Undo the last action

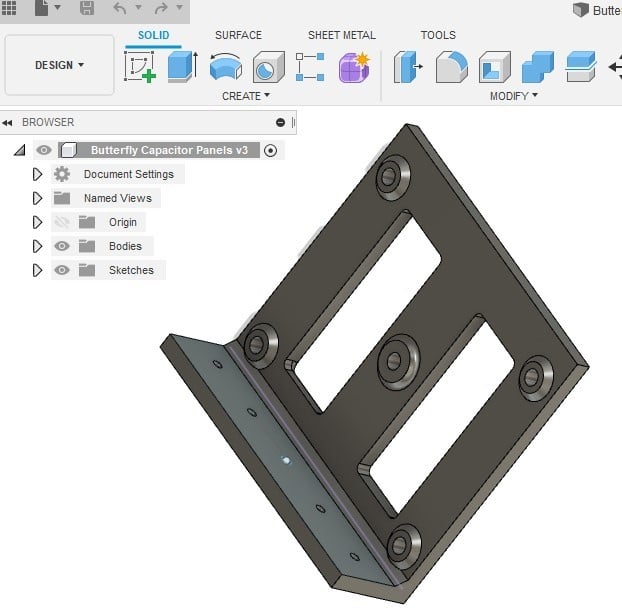point(120,8)
